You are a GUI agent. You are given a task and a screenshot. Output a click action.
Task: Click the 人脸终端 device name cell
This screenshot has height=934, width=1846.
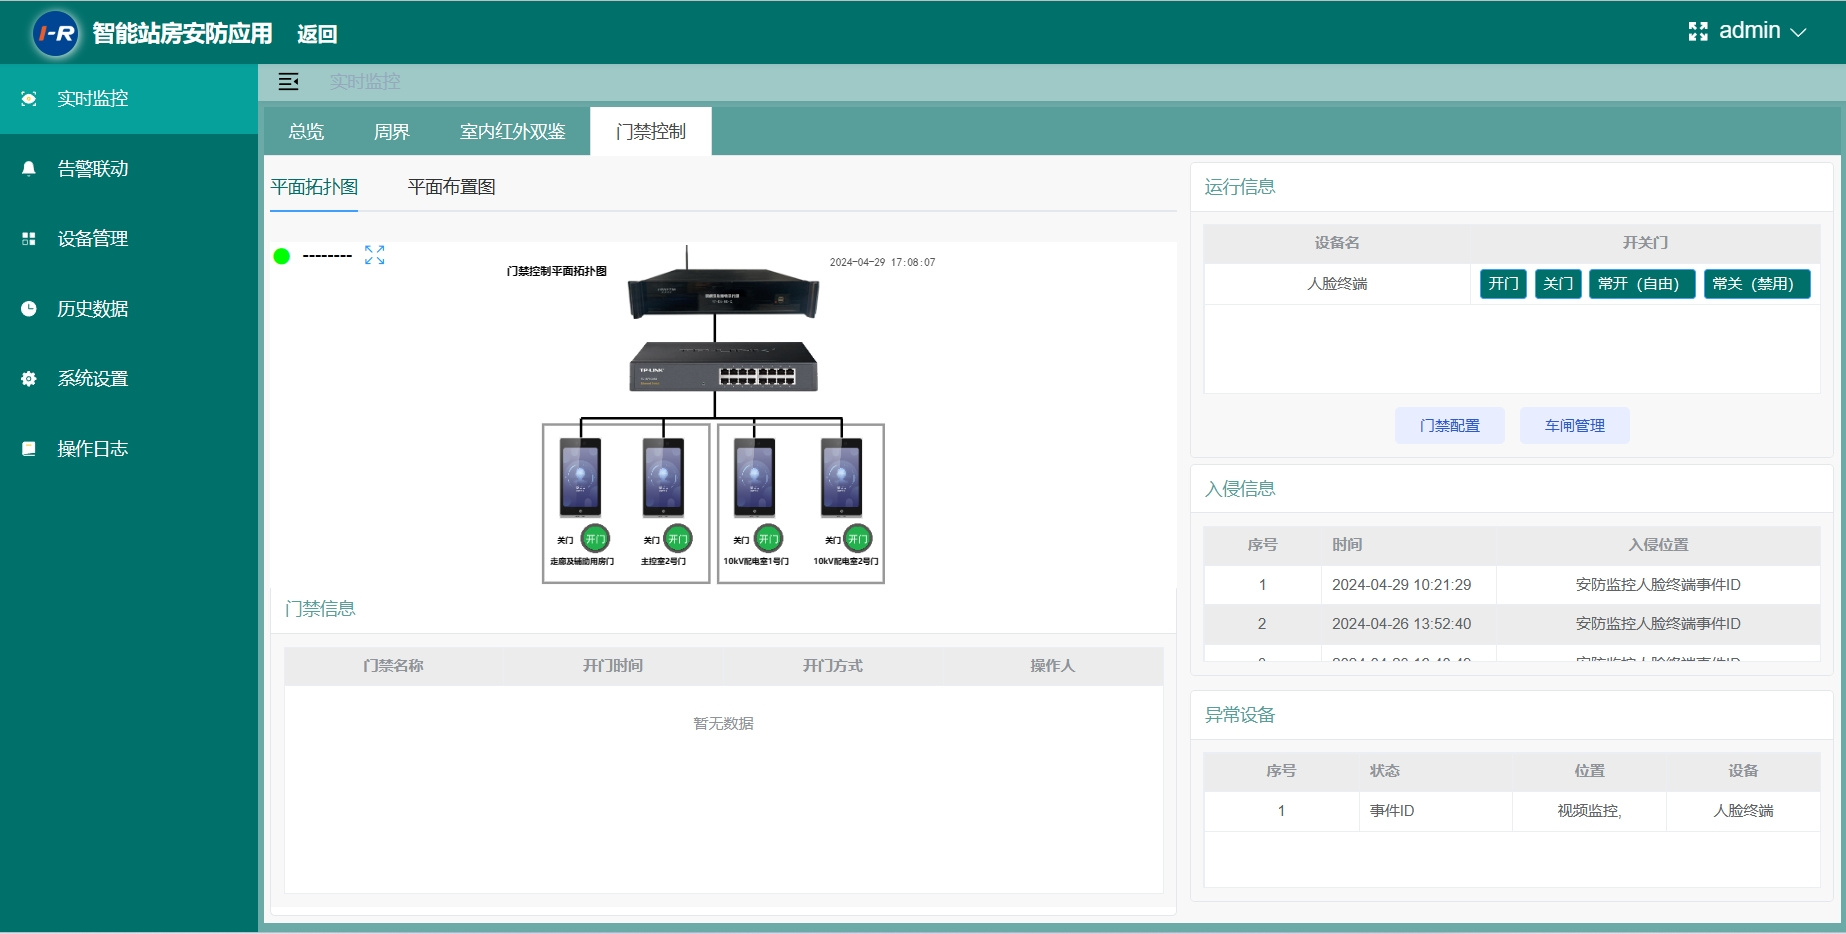[x=1337, y=284]
